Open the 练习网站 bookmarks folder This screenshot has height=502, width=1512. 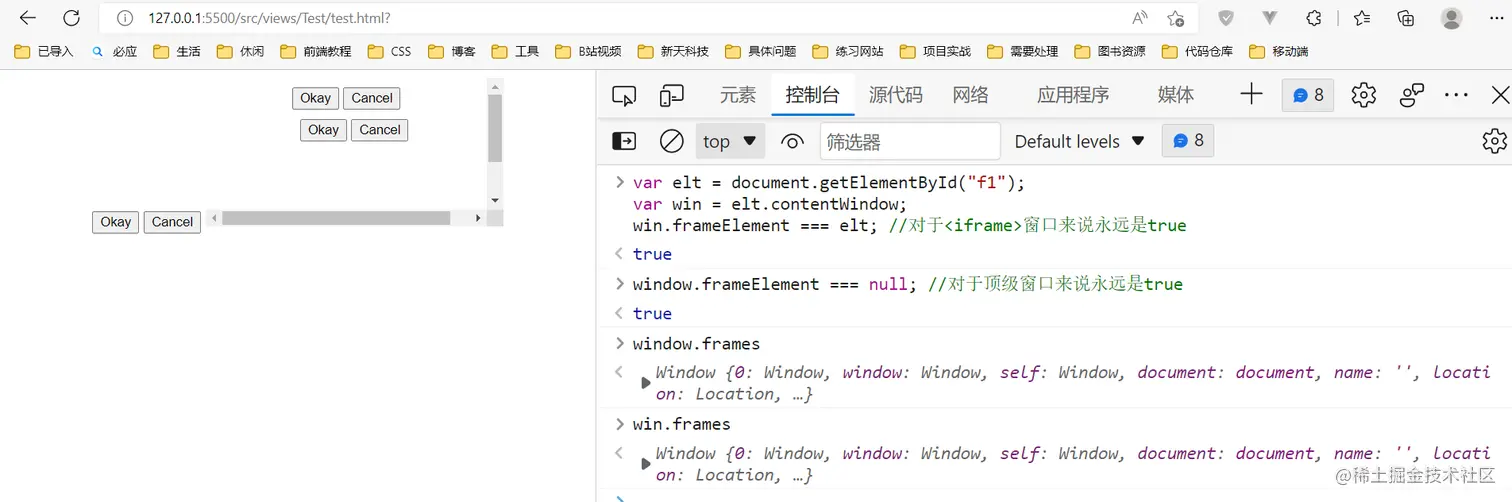848,51
